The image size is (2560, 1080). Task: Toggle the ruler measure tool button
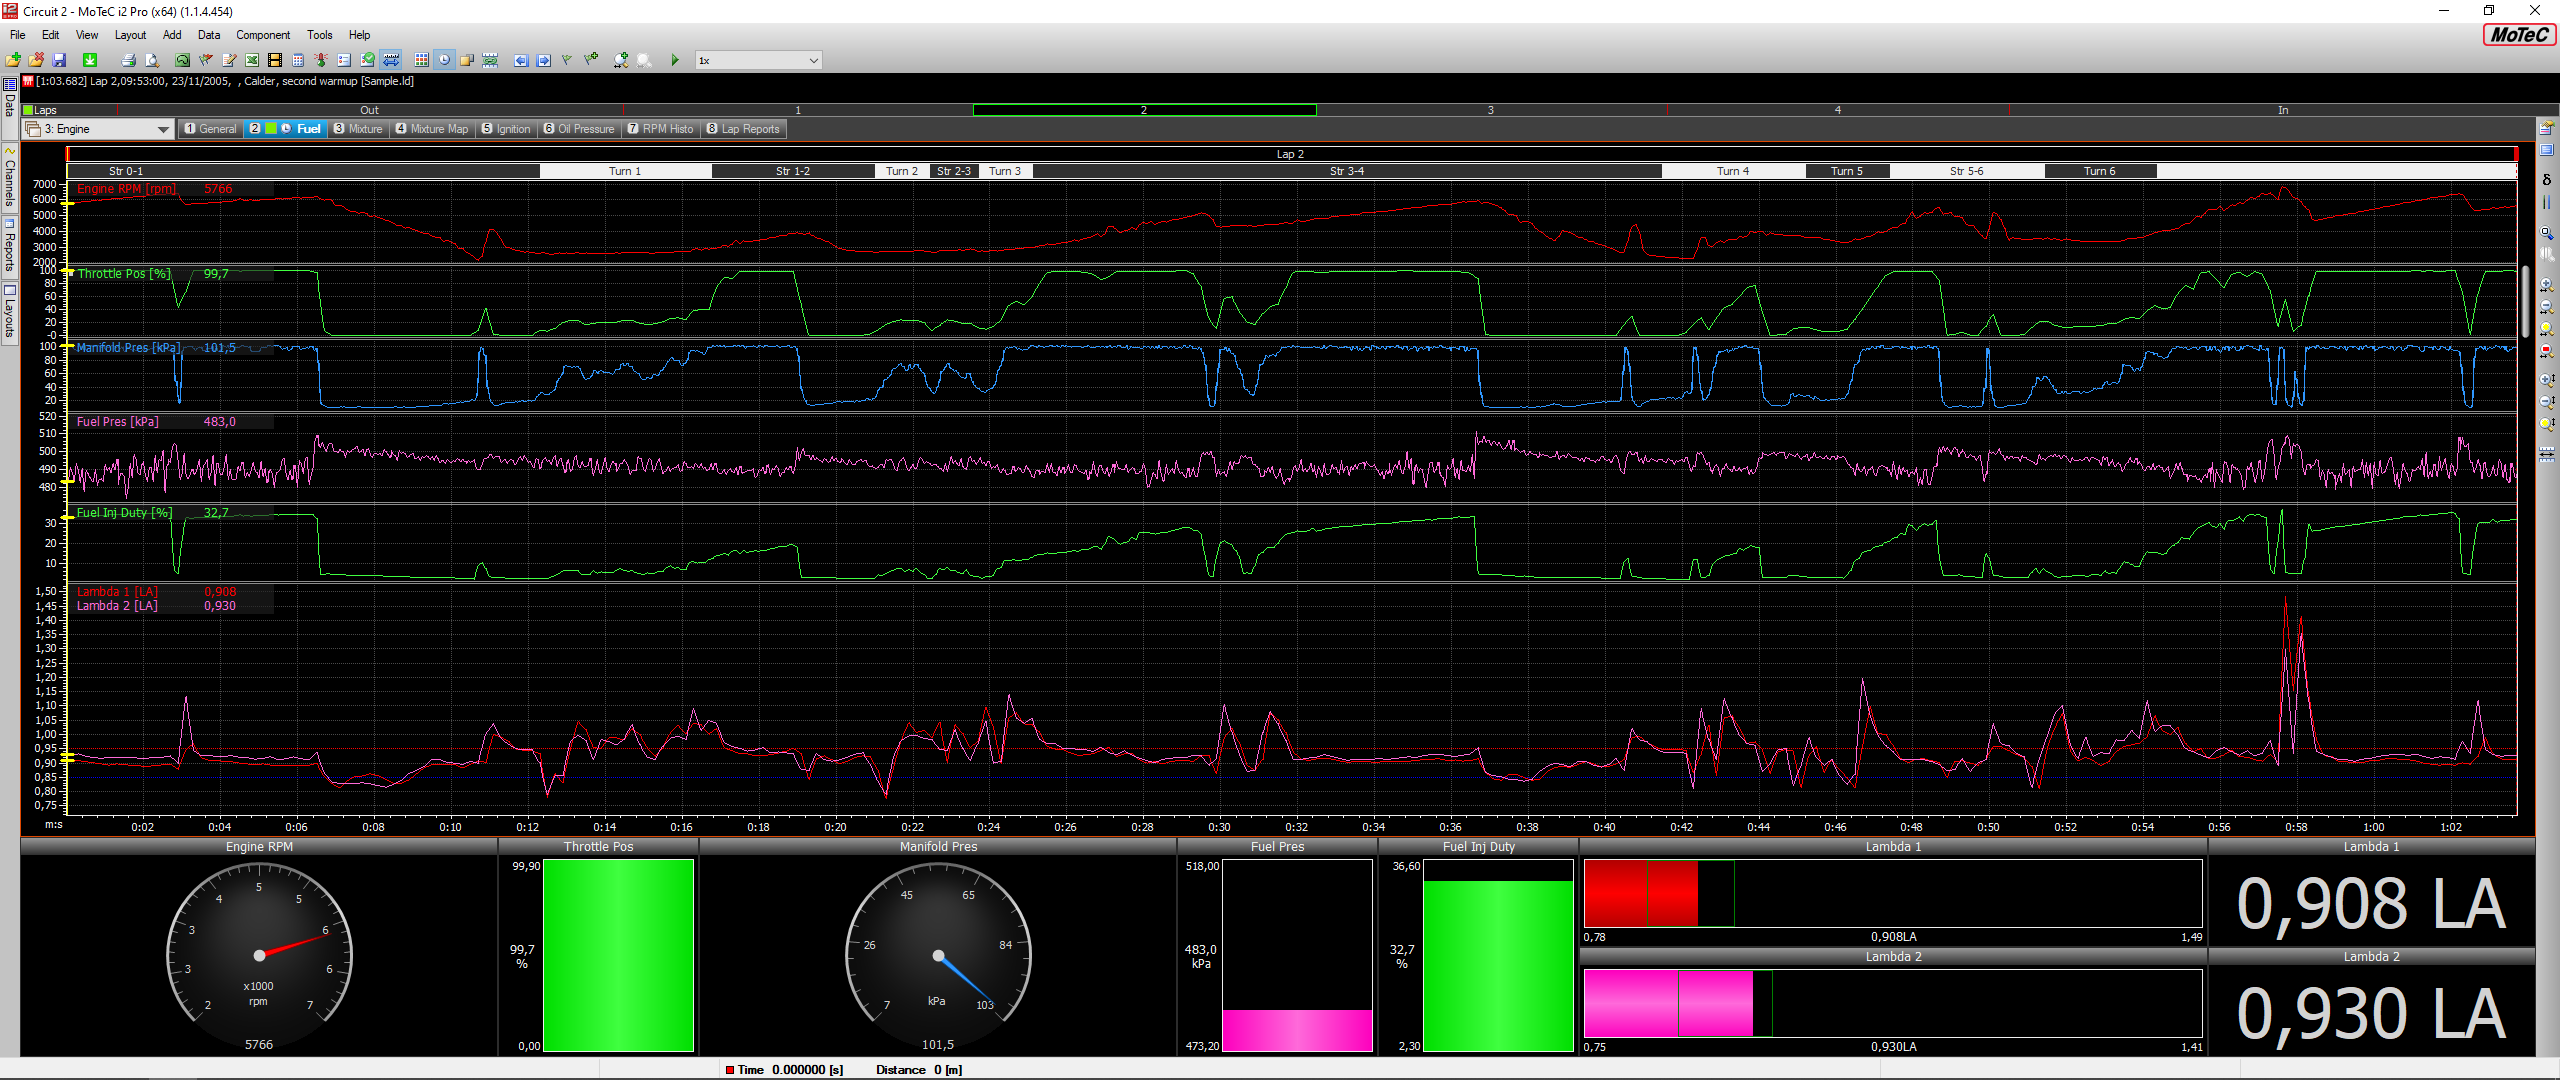point(391,60)
